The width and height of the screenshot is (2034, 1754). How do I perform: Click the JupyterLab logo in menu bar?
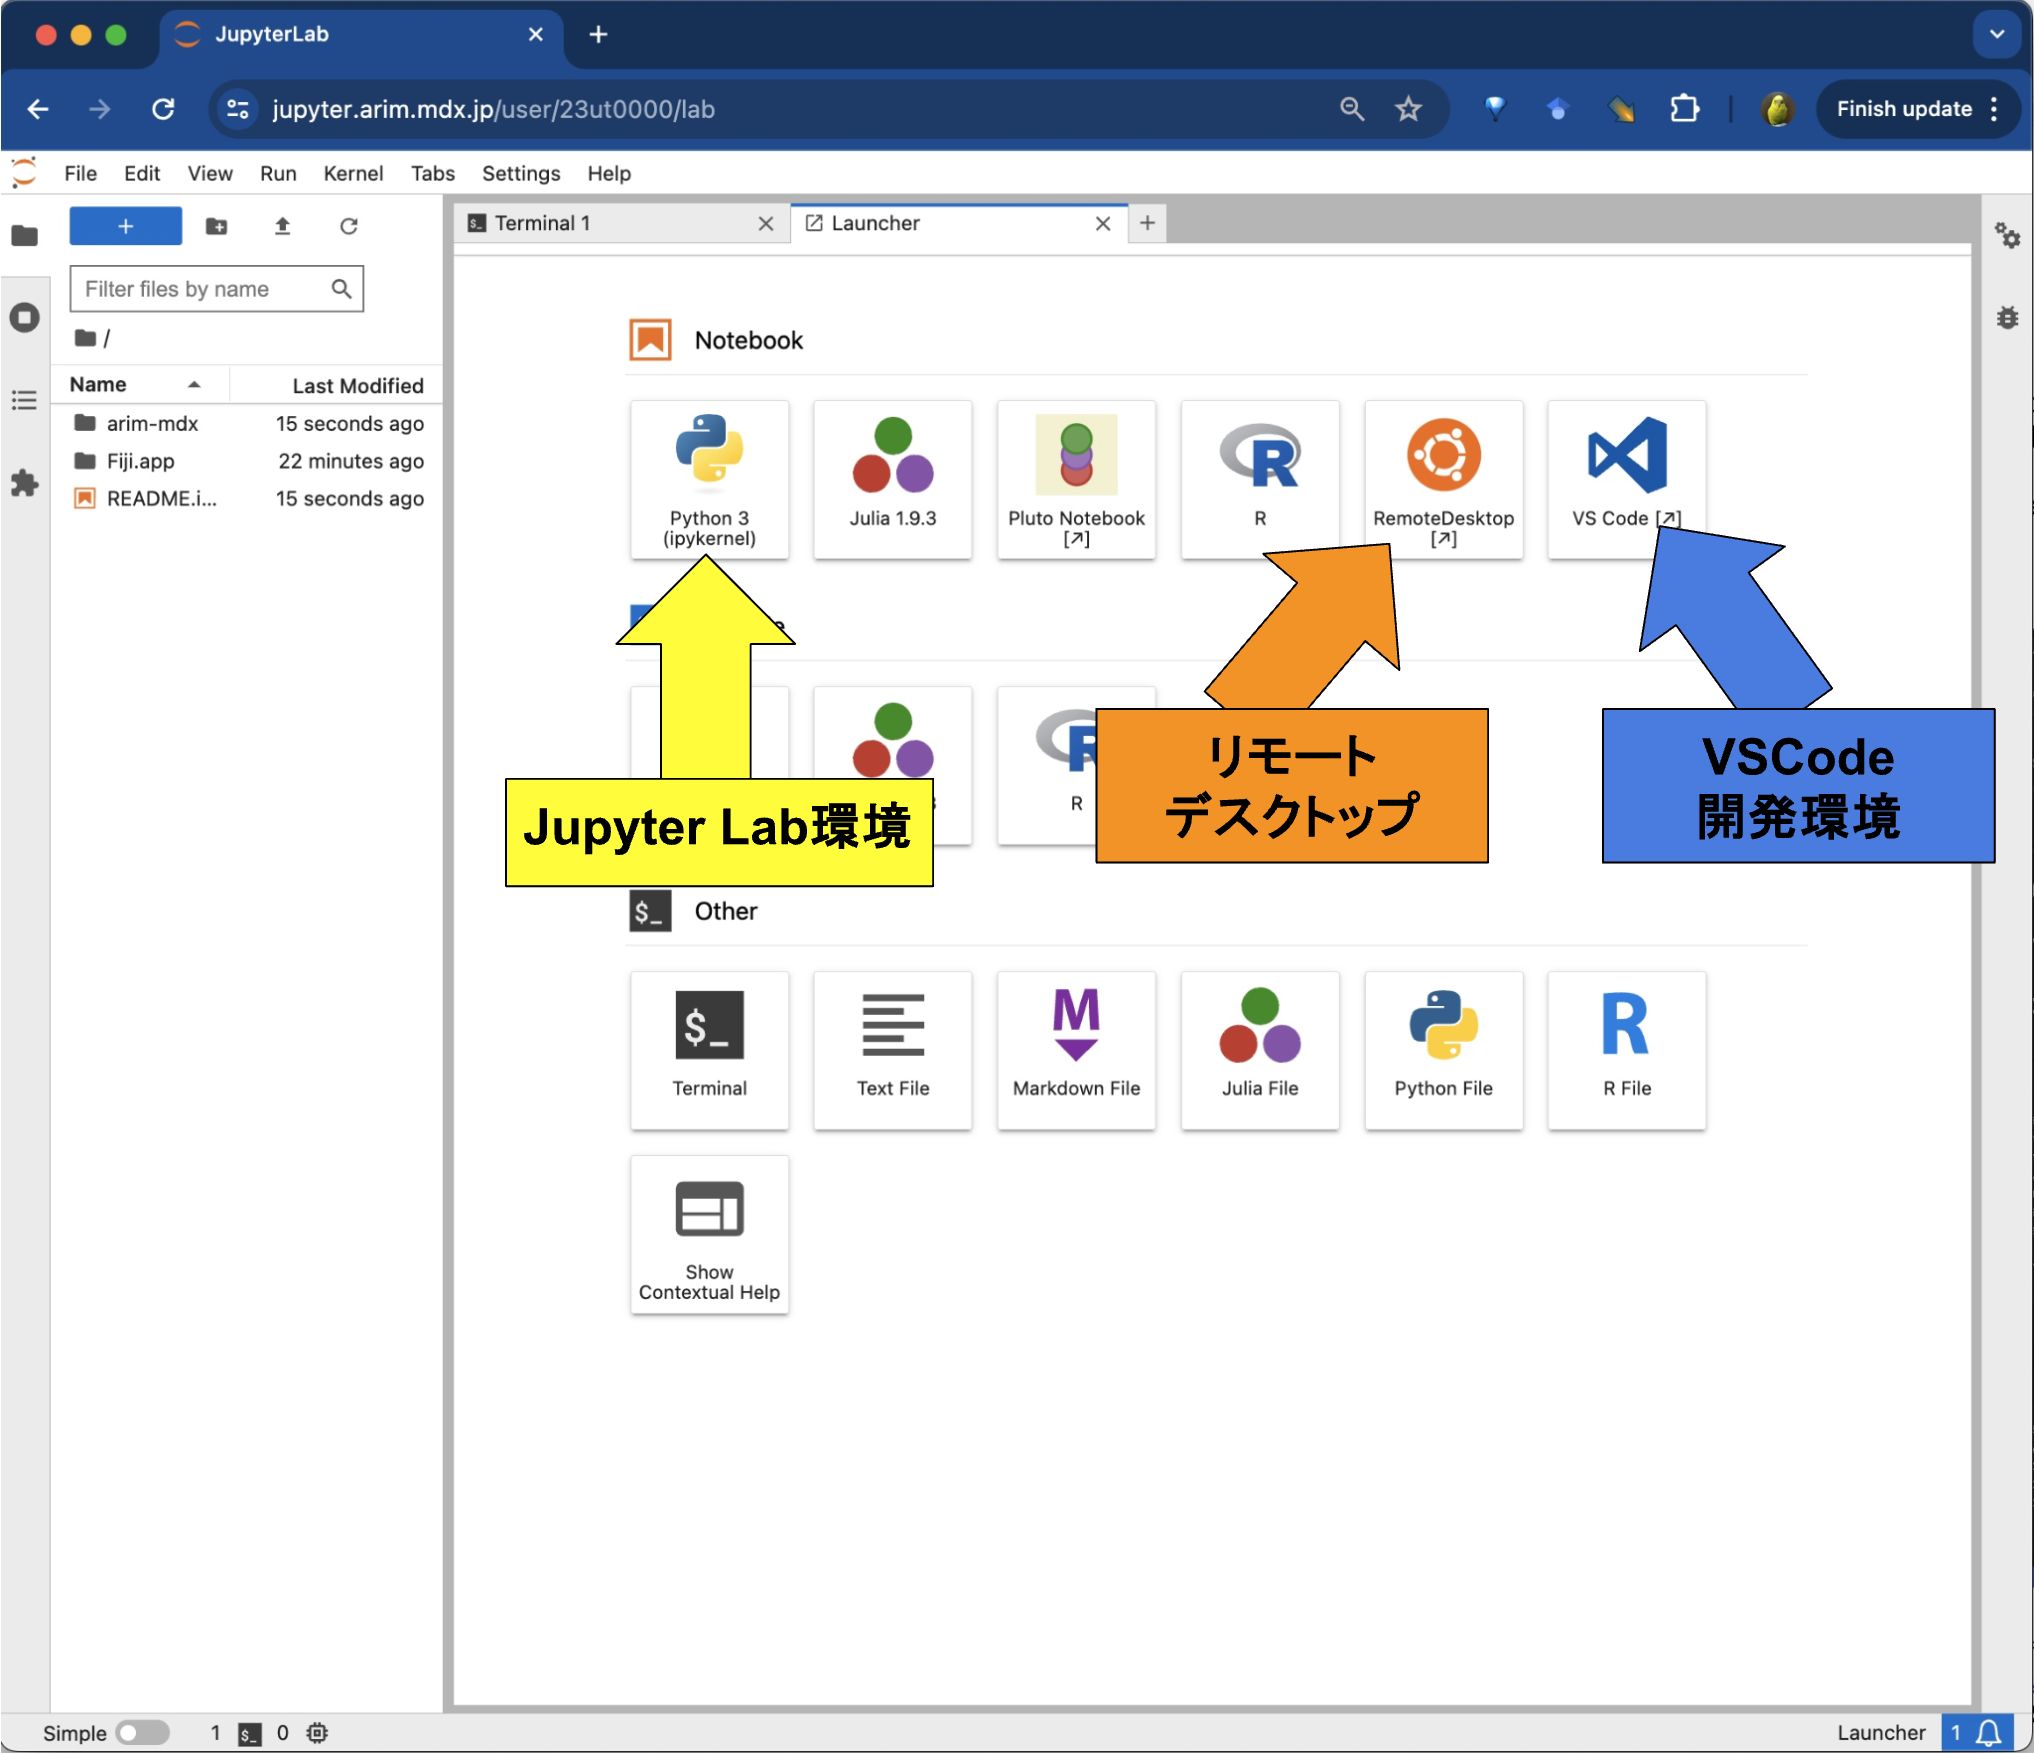click(x=24, y=173)
